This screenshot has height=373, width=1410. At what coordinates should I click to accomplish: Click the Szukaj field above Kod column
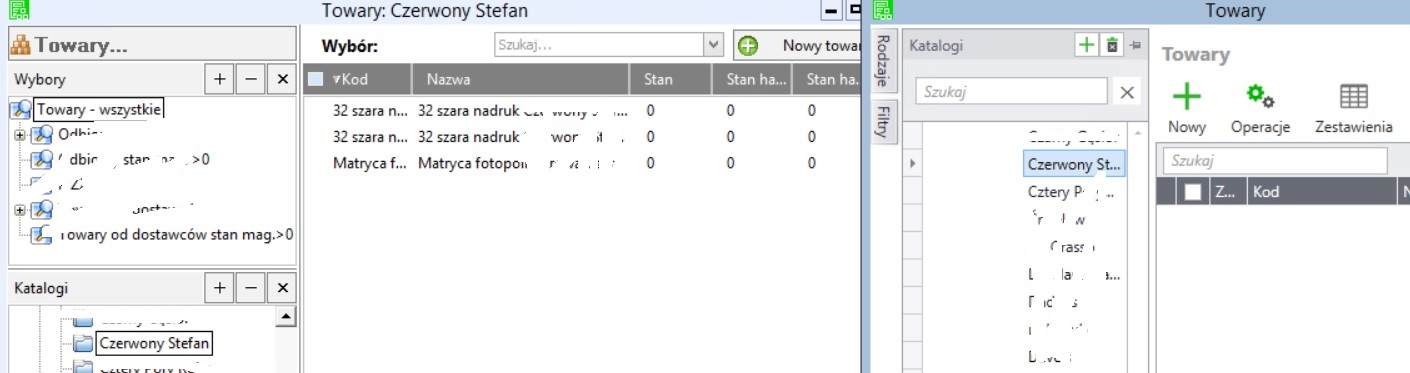pos(1275,160)
